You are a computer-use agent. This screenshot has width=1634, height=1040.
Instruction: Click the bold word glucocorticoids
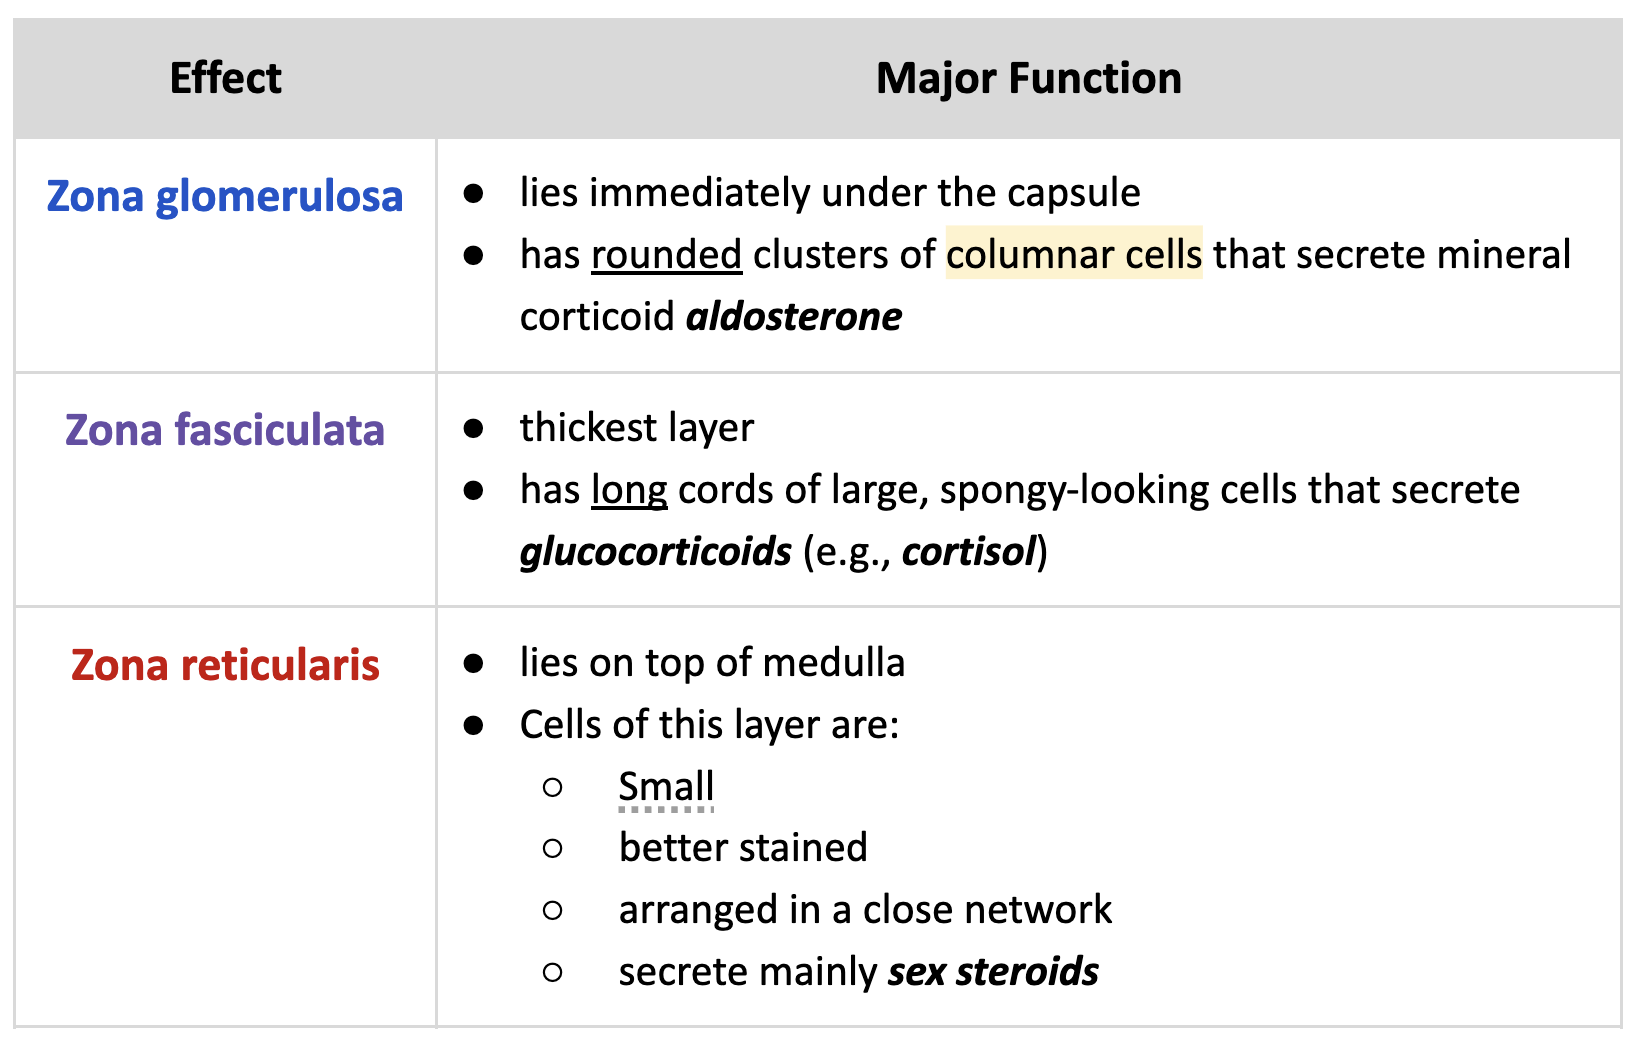[655, 552]
